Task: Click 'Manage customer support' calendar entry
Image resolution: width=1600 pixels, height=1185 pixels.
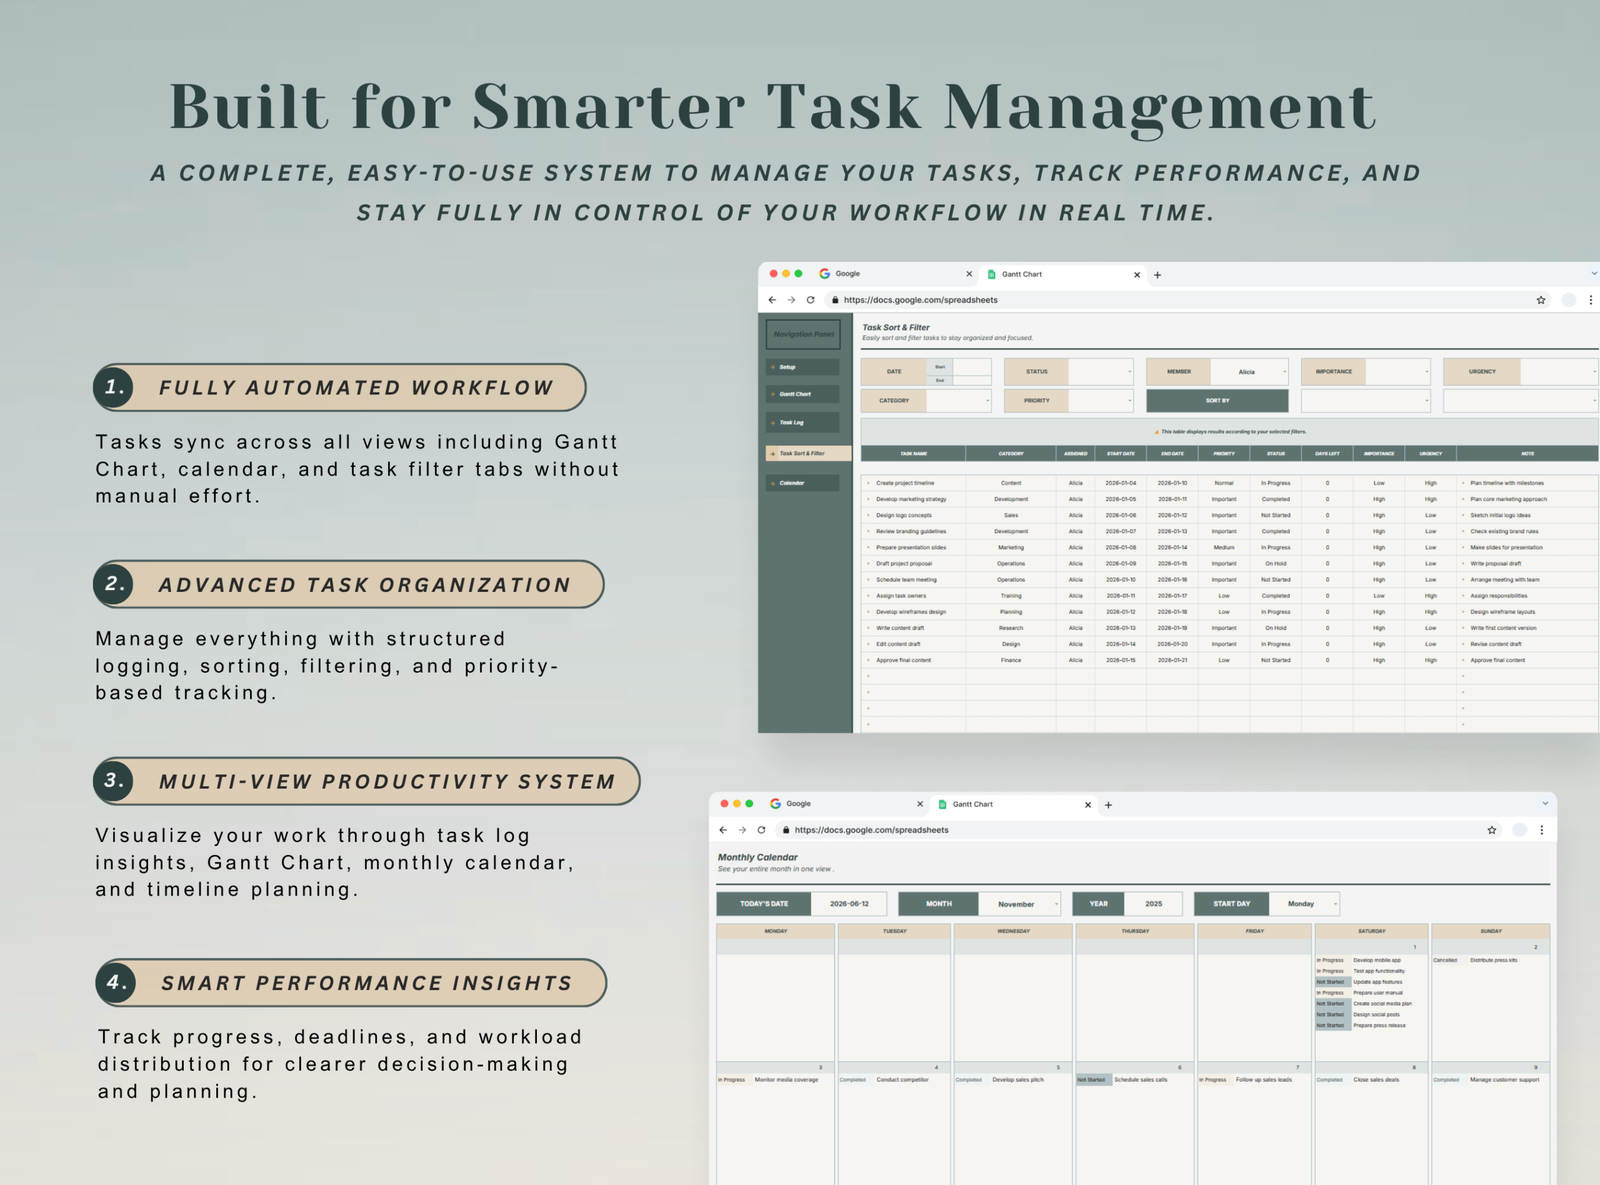Action: pyautogui.click(x=1505, y=1080)
